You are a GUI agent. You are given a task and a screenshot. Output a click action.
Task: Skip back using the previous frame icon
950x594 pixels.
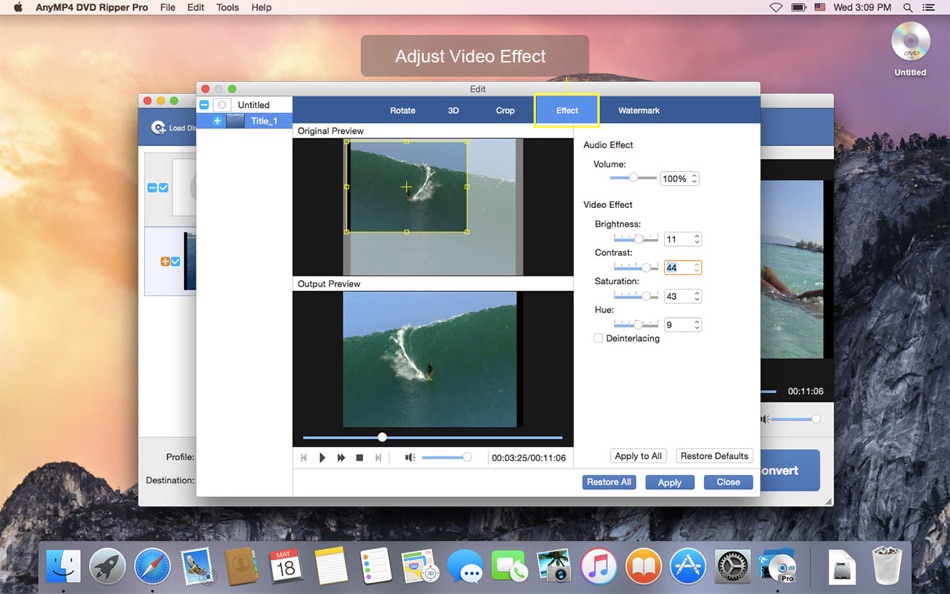pos(304,457)
